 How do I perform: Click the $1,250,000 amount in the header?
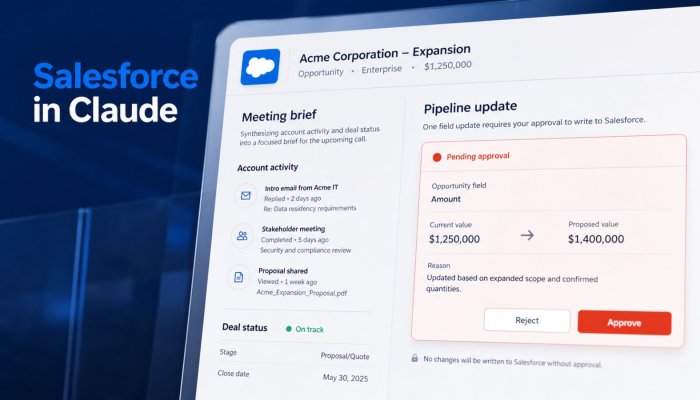(x=448, y=66)
